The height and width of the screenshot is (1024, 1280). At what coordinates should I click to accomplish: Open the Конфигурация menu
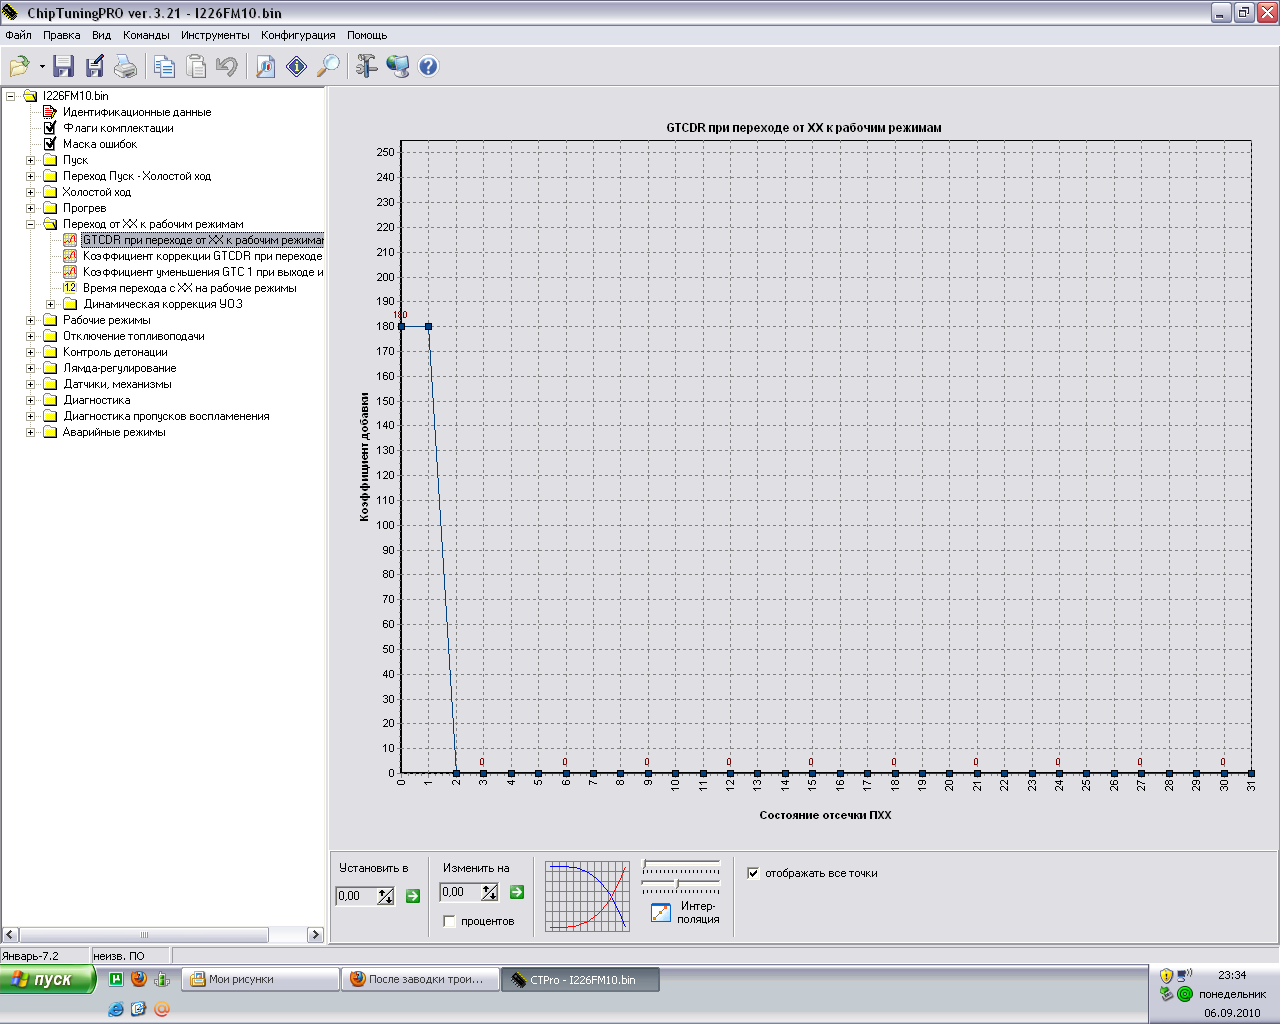click(298, 35)
